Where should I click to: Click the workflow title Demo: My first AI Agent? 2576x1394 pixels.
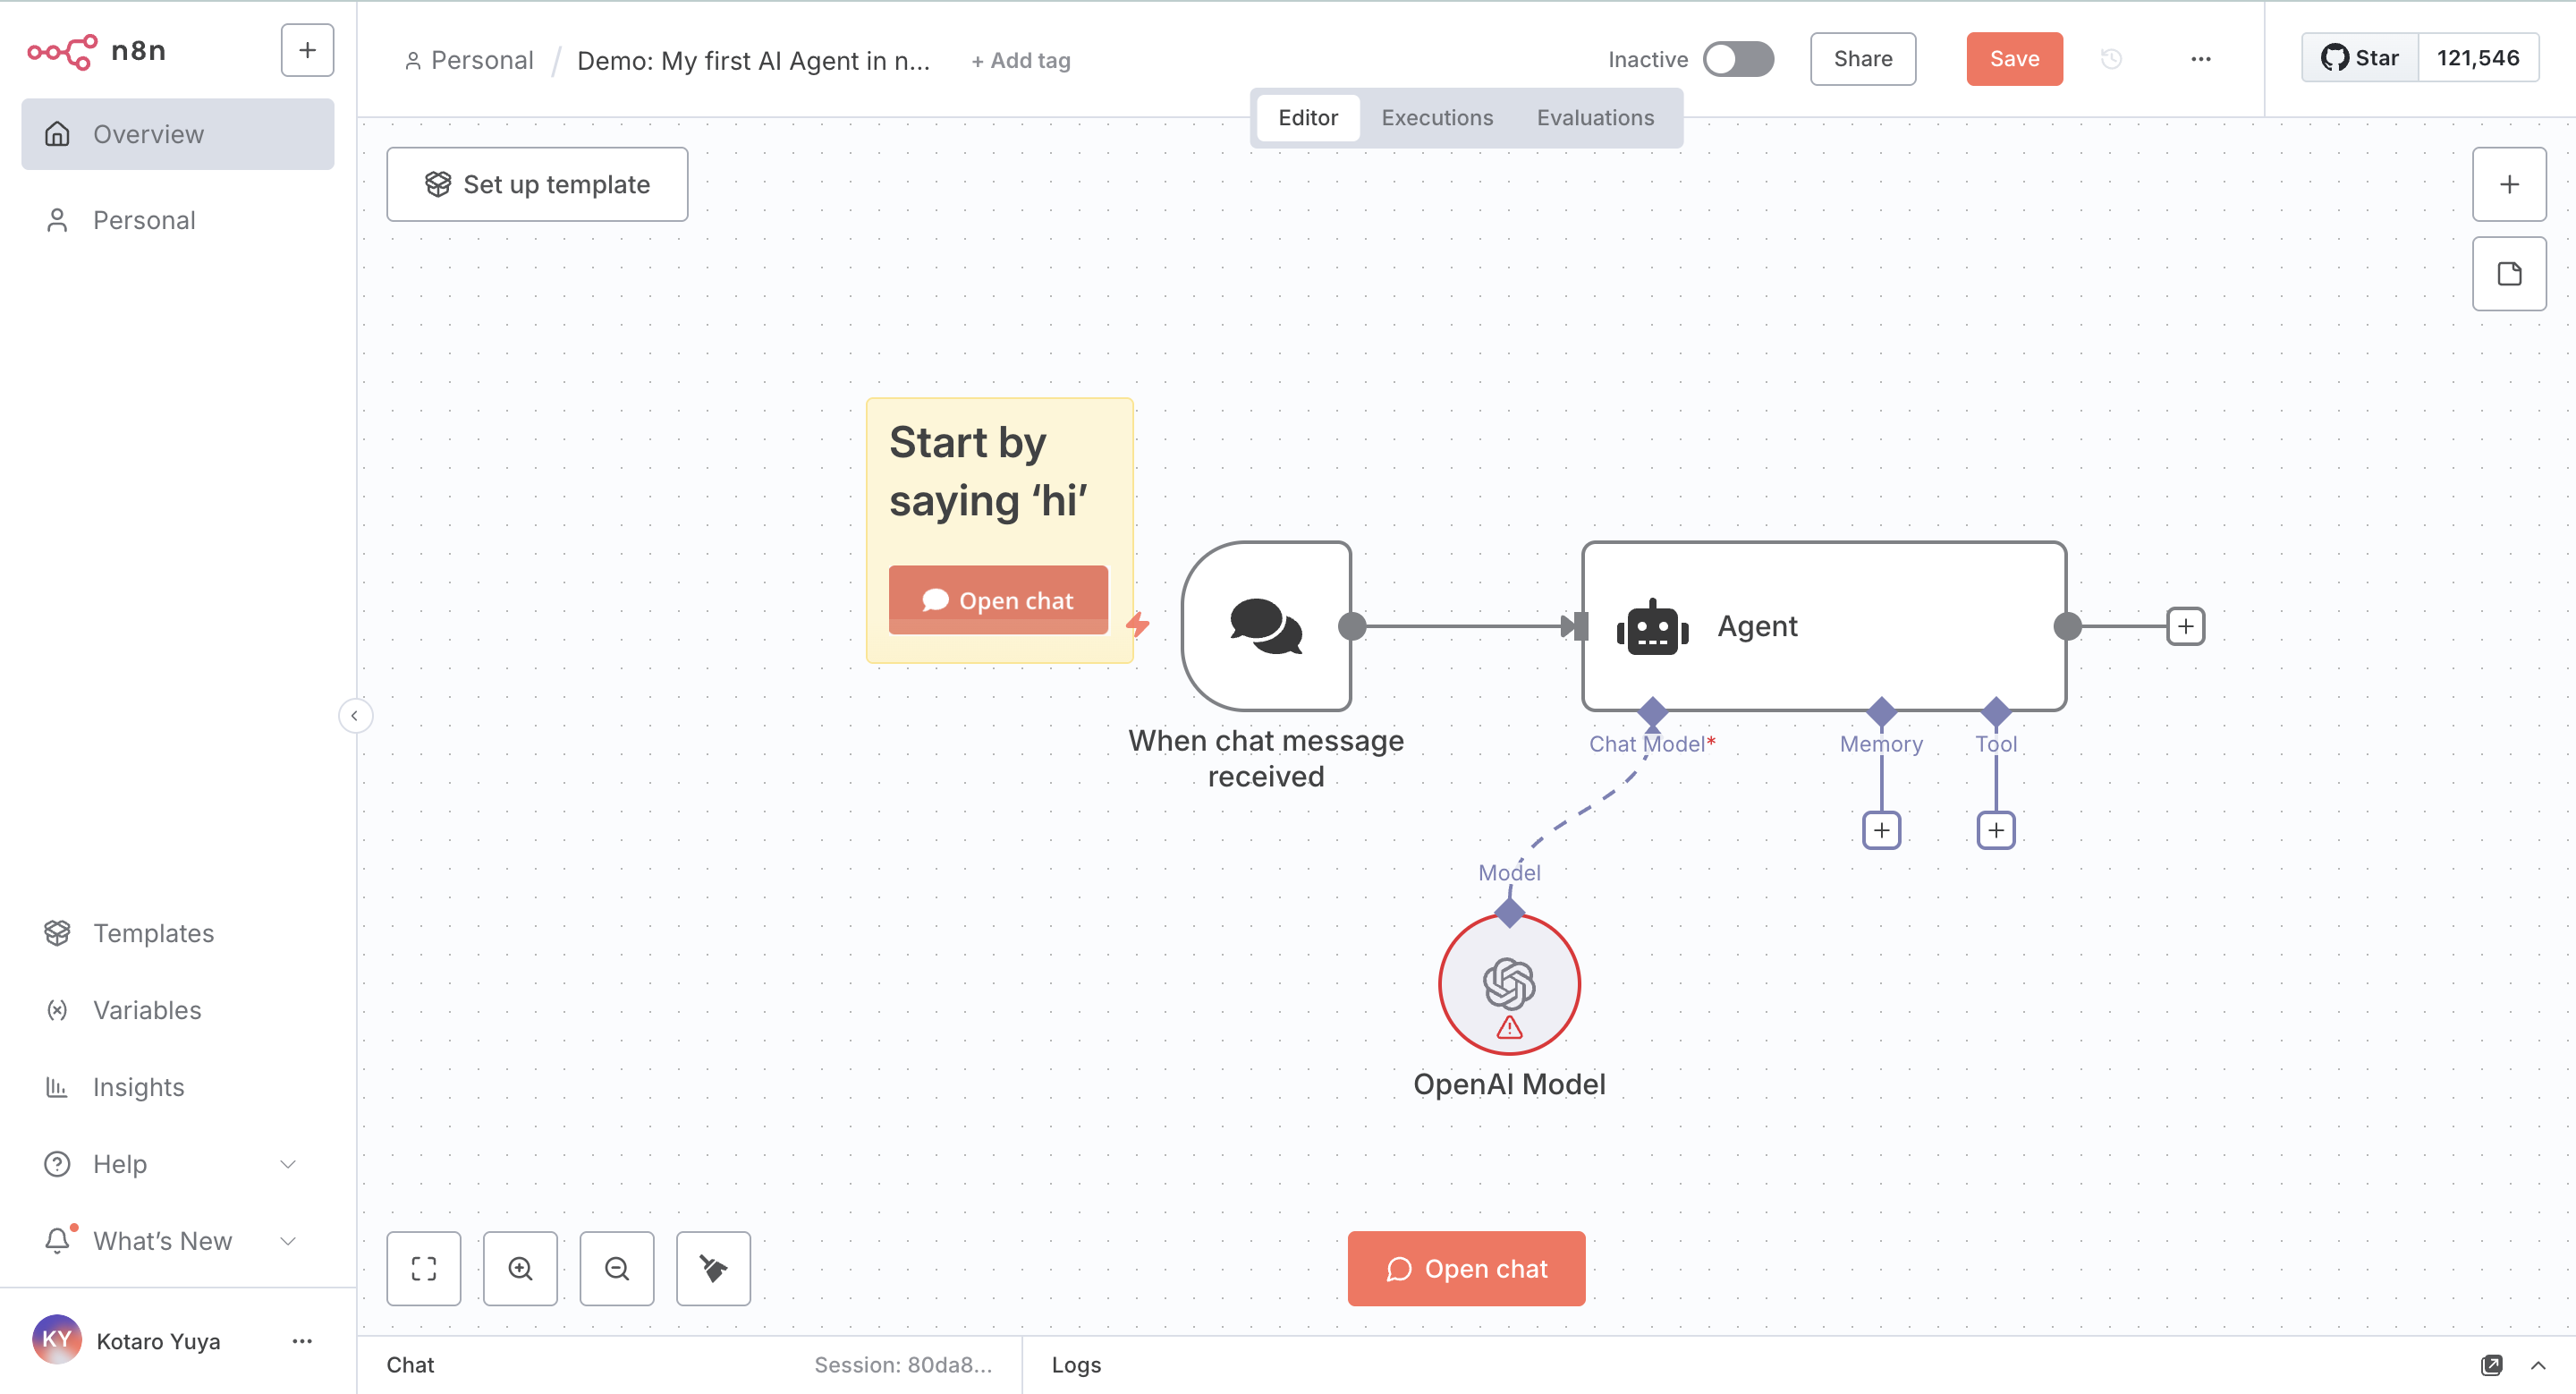point(753,61)
